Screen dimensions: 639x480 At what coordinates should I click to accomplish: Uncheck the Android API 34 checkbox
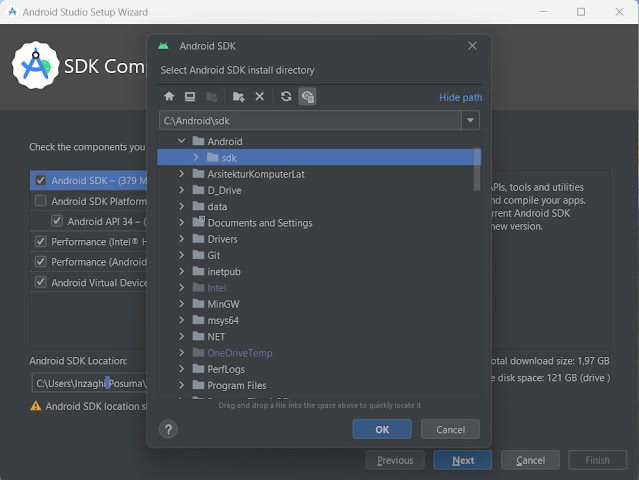pyautogui.click(x=57, y=221)
